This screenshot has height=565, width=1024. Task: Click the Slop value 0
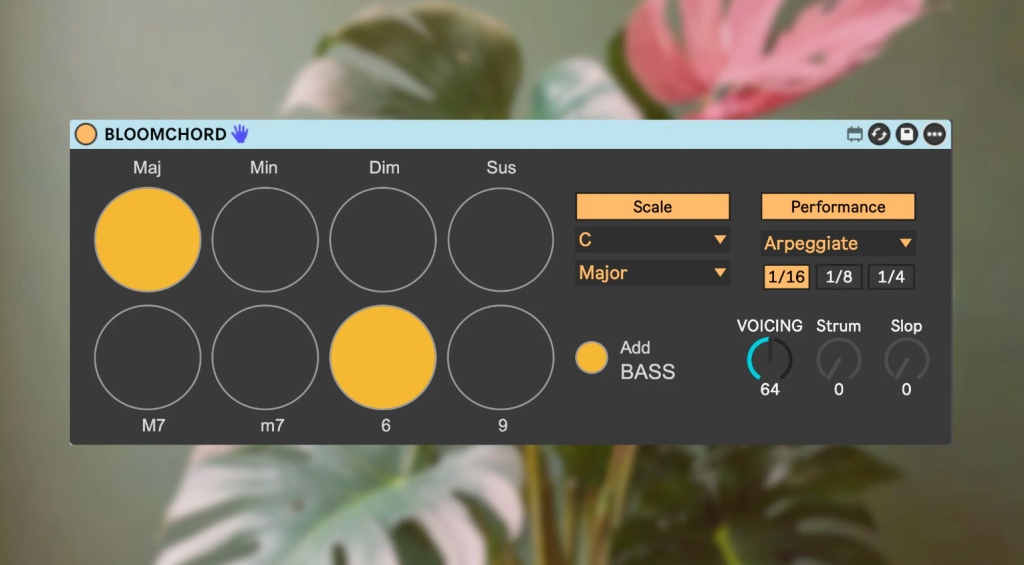tap(906, 390)
